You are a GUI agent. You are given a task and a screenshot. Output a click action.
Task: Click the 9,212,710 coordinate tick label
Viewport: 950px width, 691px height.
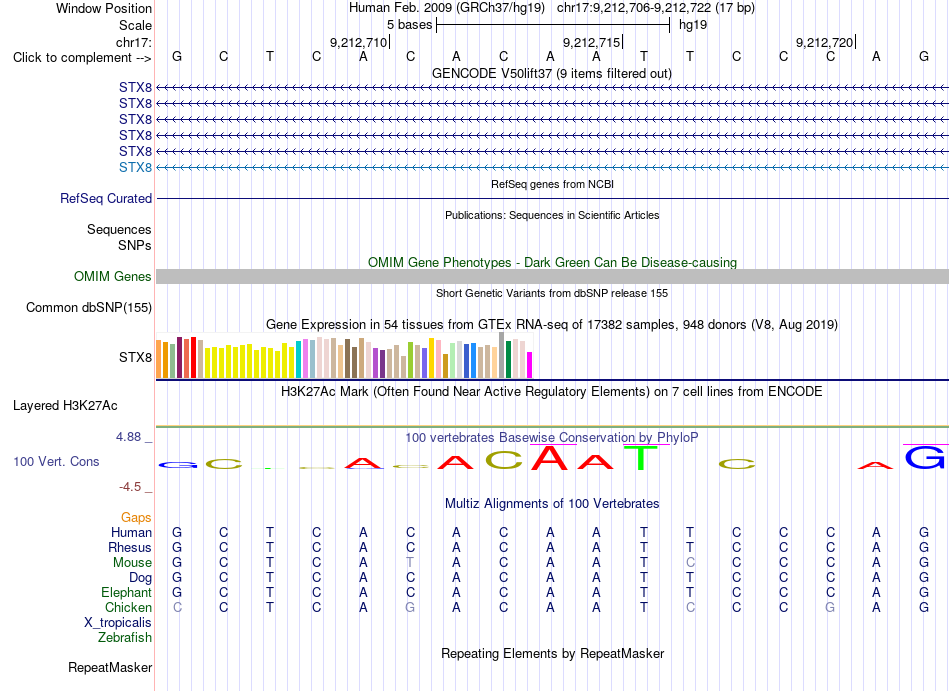click(358, 42)
